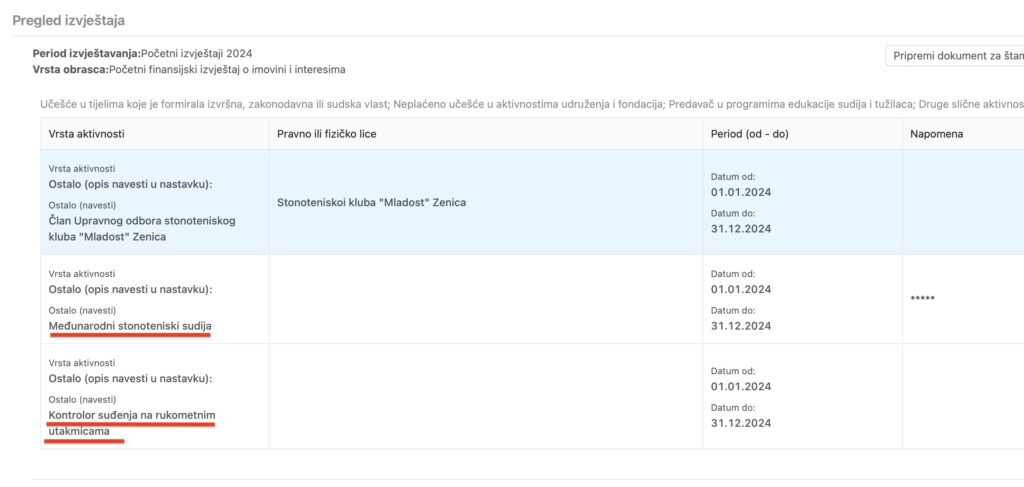Click the "Period izvještavanja:" label

86,52
